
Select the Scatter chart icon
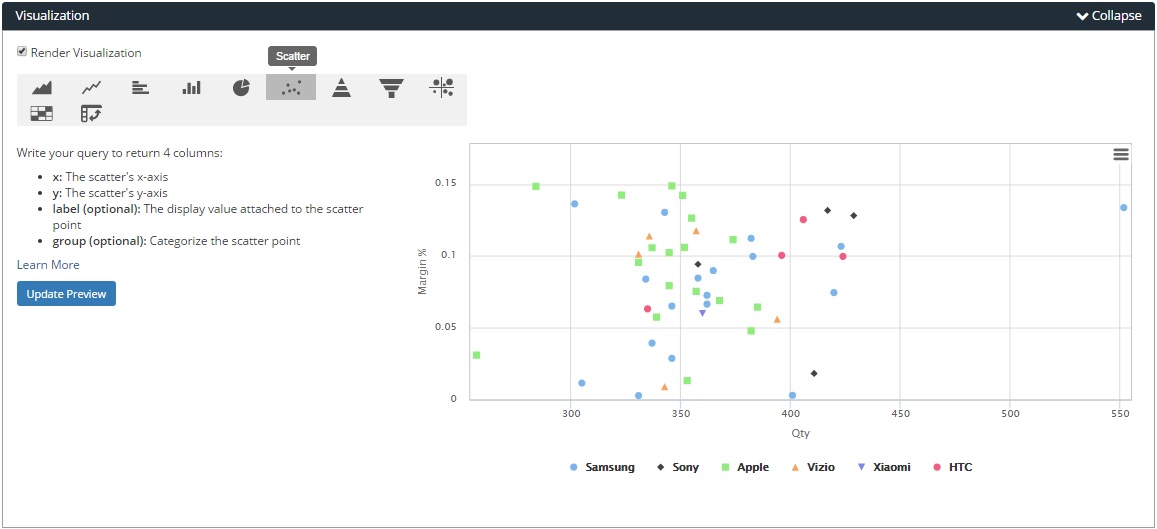point(291,88)
